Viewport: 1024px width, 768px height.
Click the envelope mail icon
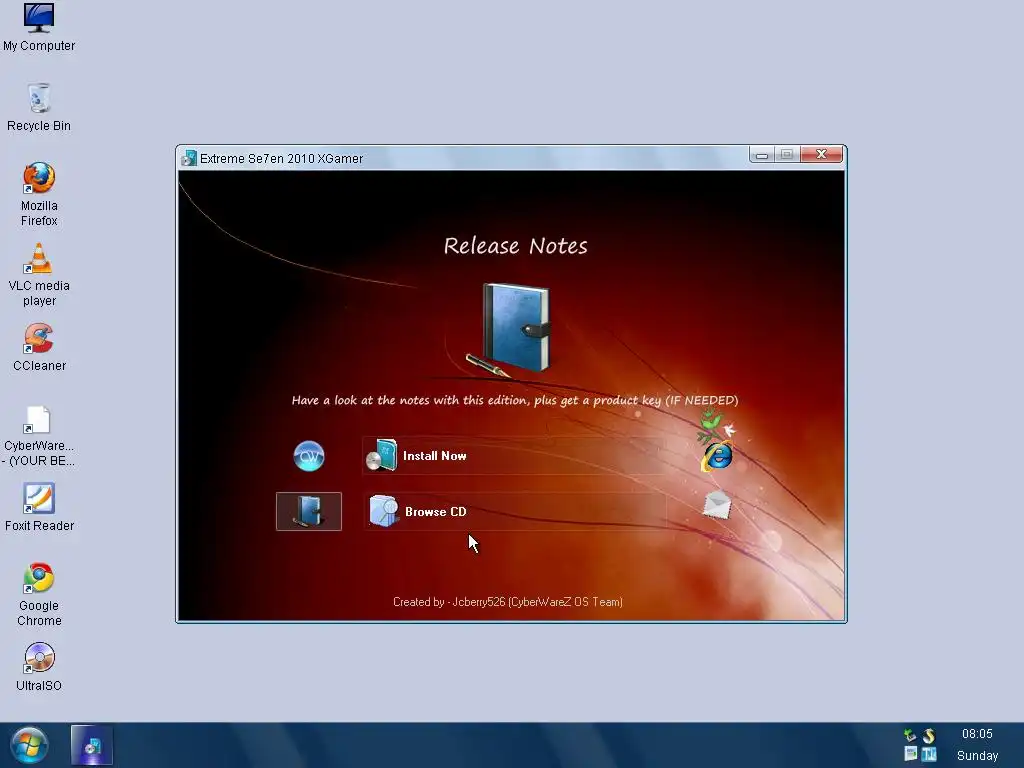(x=716, y=505)
